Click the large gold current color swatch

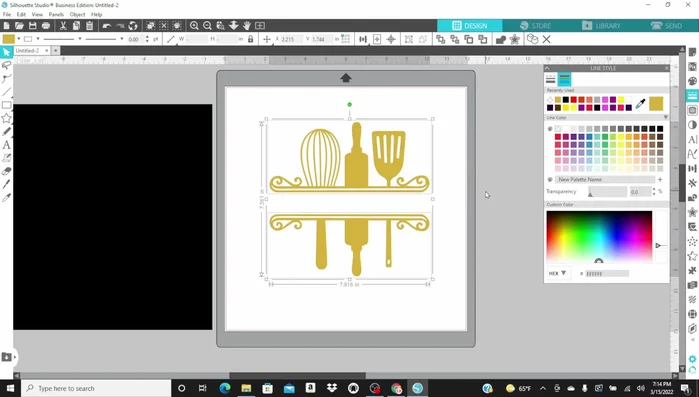coord(656,104)
